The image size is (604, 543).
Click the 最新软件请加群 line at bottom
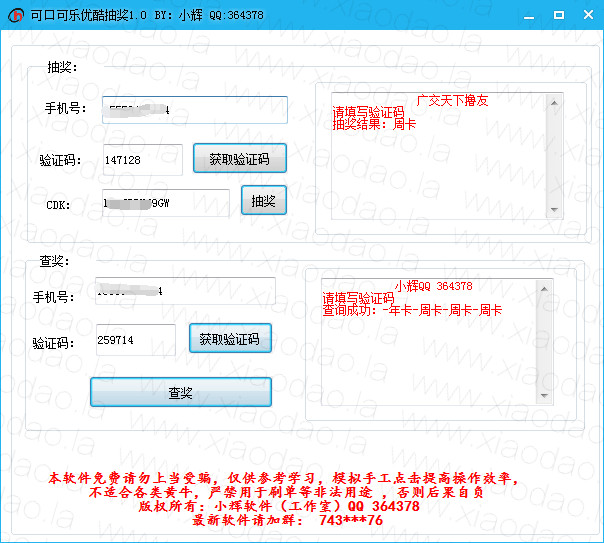[x=287, y=520]
